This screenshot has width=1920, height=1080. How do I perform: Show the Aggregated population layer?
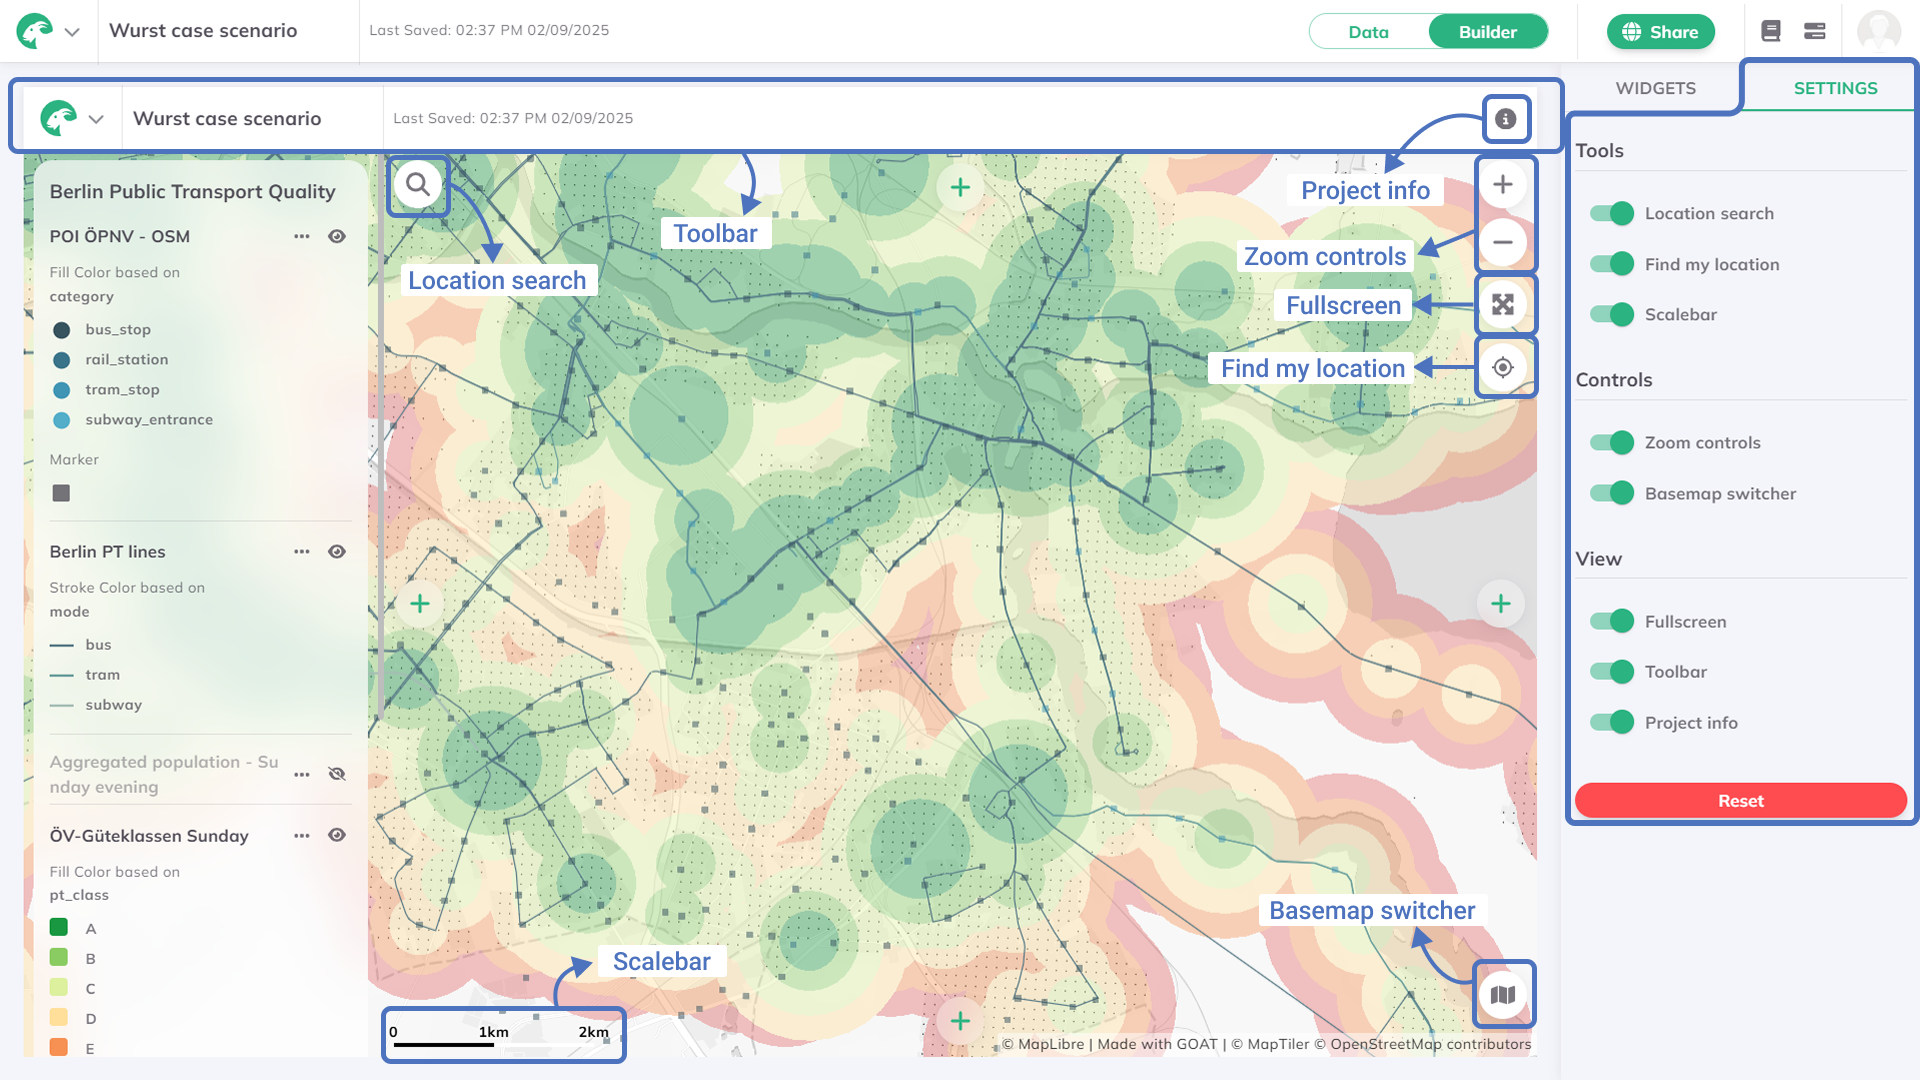tap(337, 774)
